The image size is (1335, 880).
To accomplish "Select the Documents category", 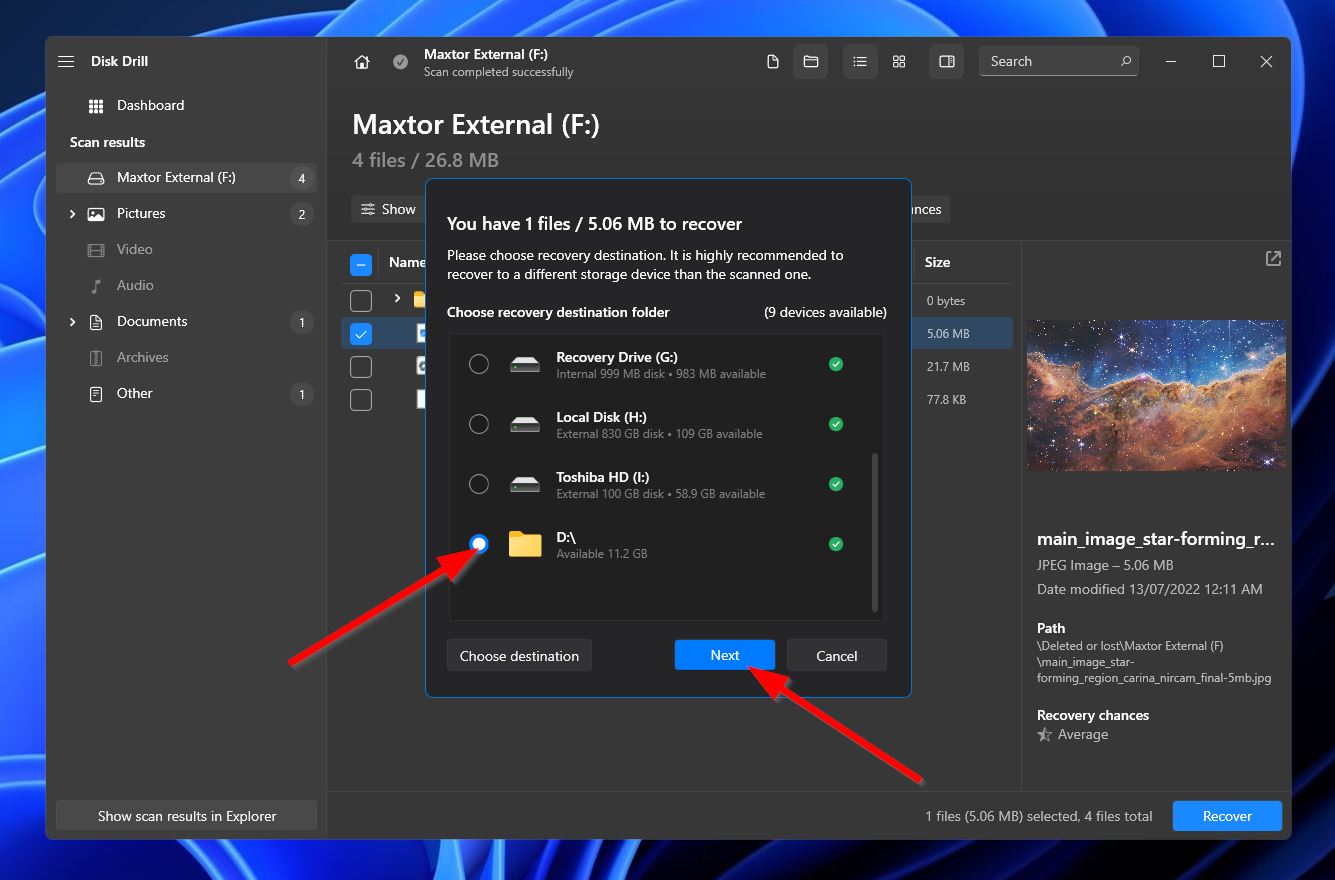I will (186, 322).
